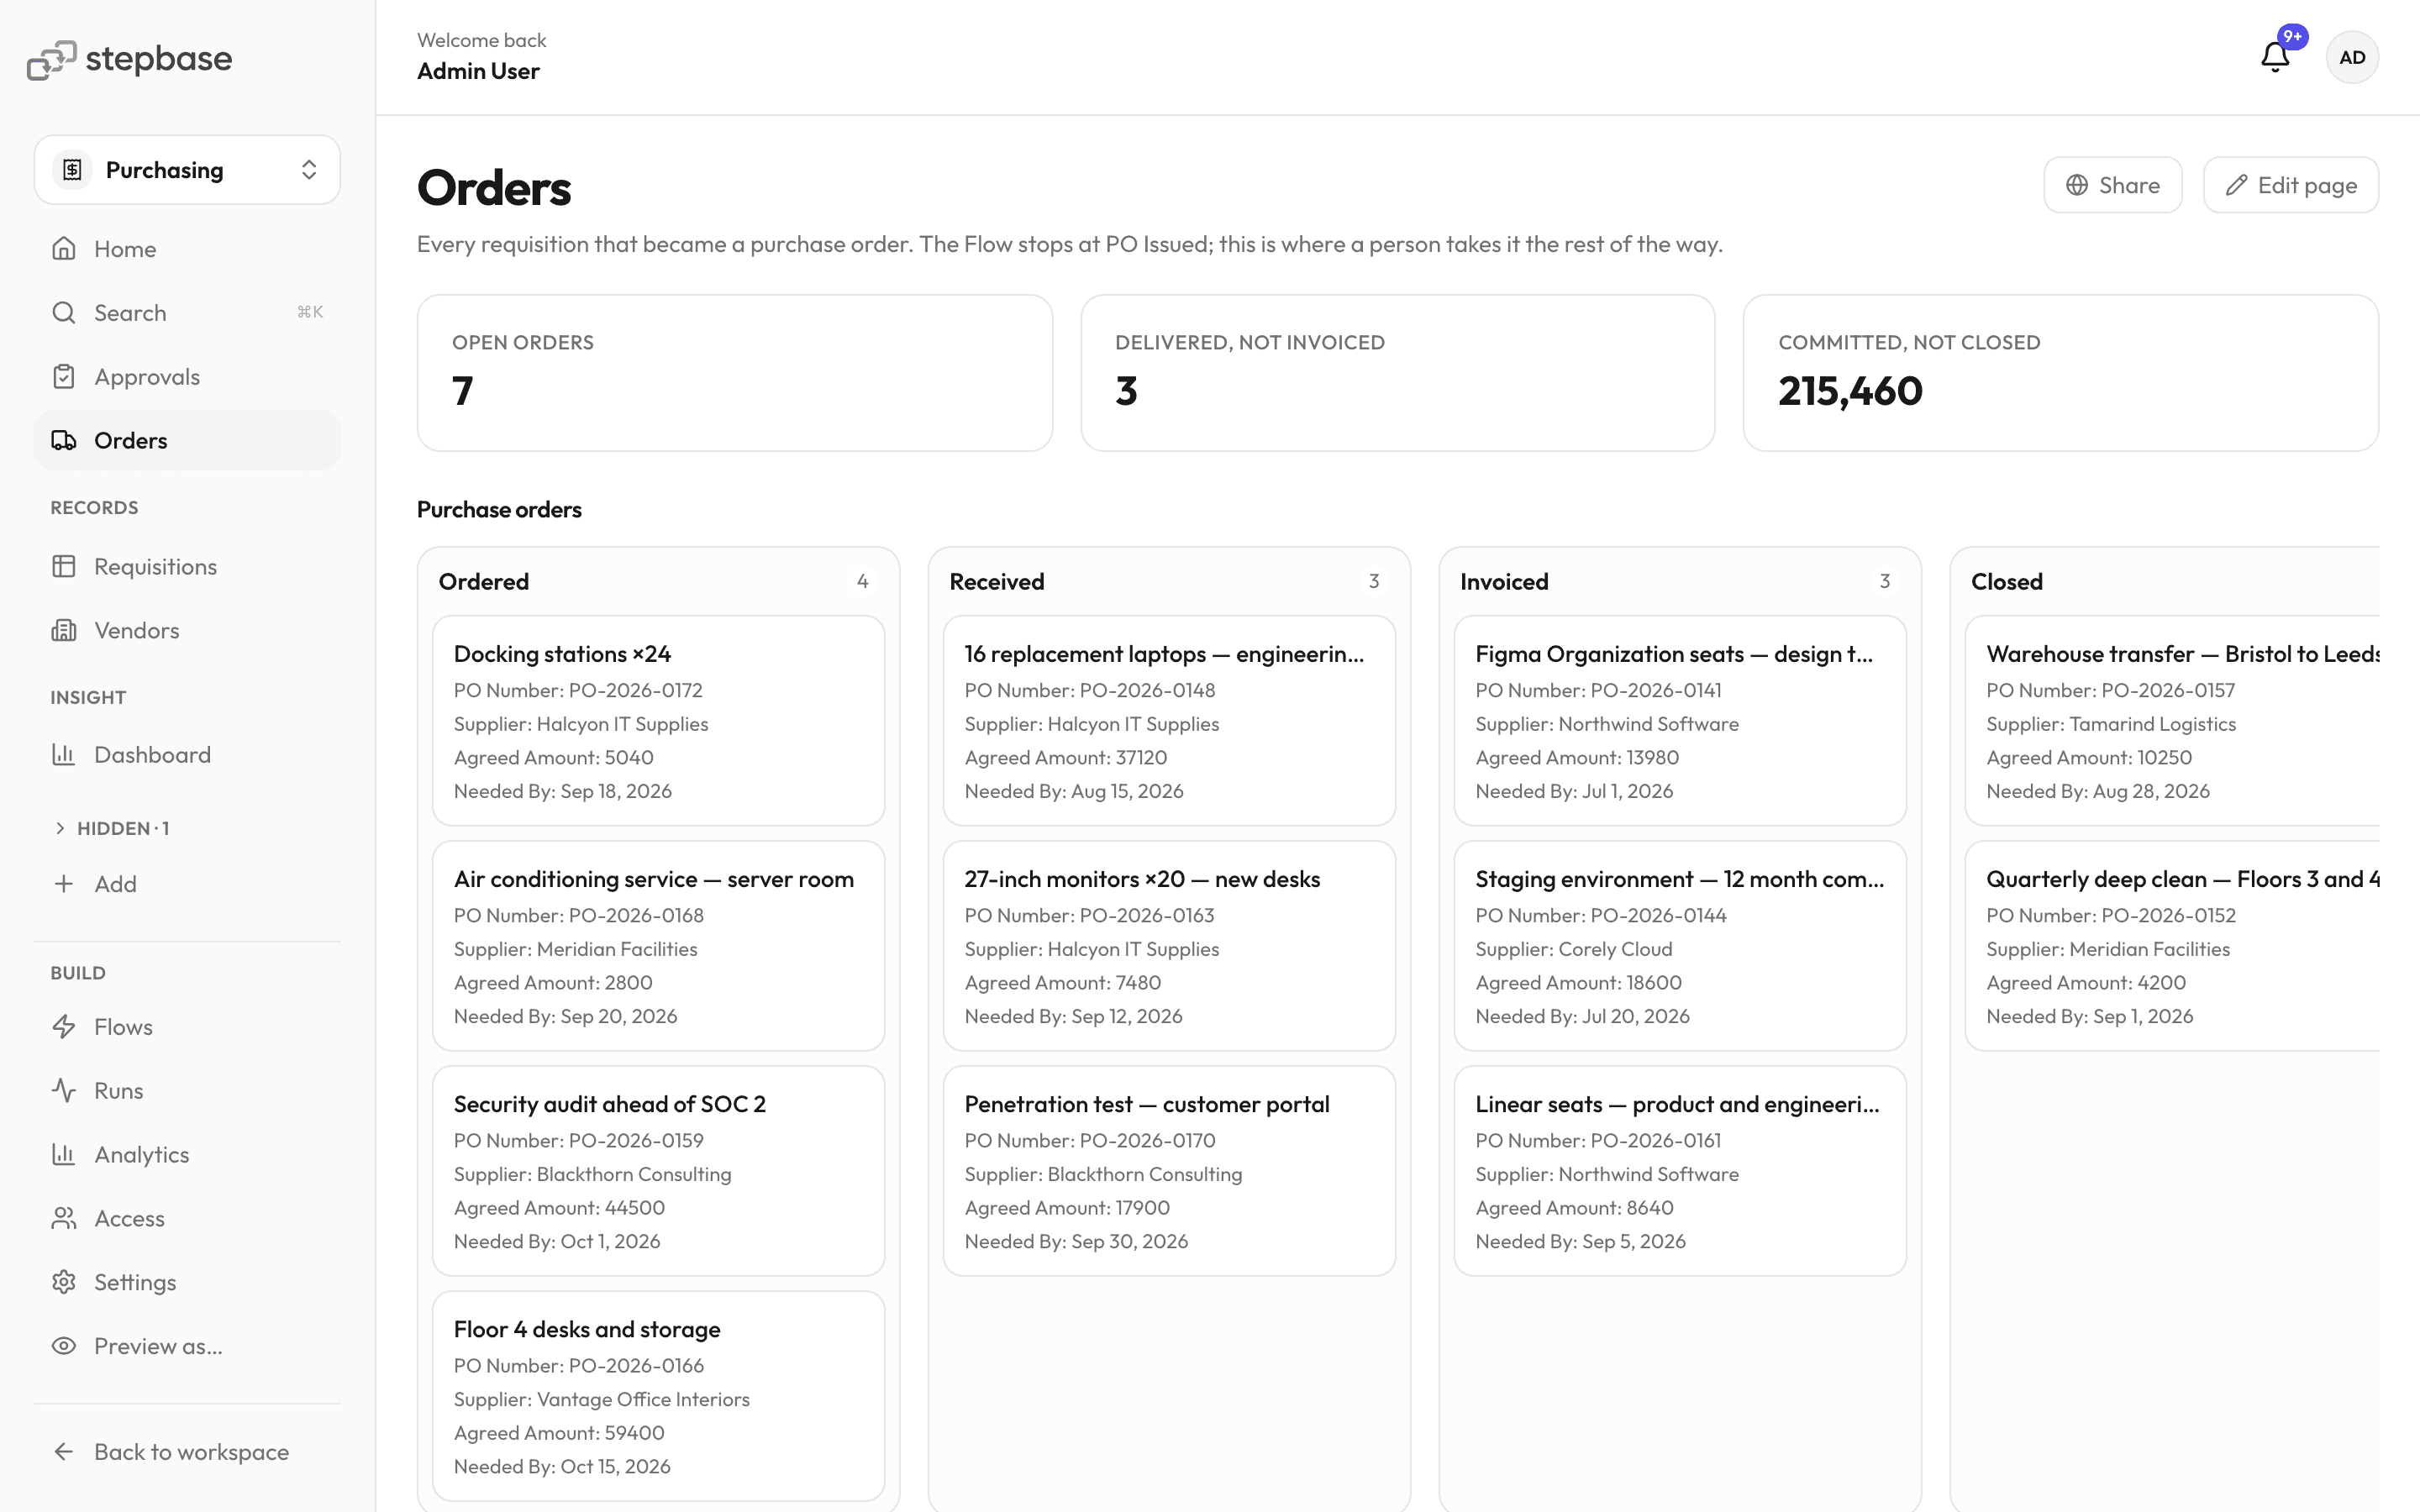The width and height of the screenshot is (2420, 1512).
Task: Click the Received column header
Action: [x=997, y=581]
